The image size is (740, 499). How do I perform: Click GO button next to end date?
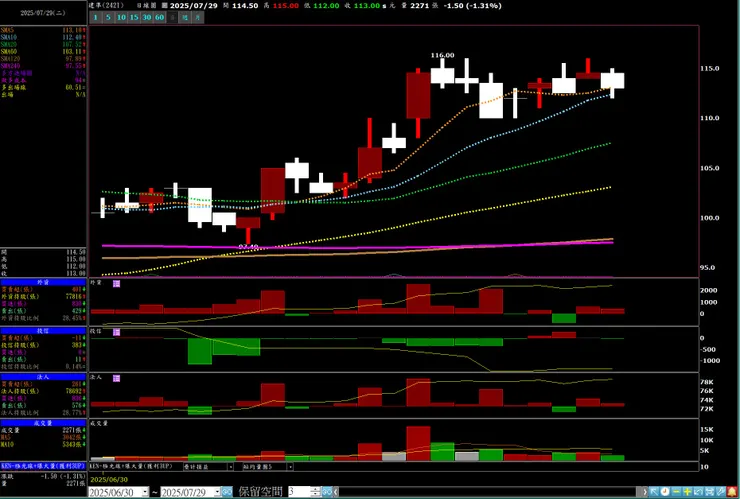tap(227, 491)
